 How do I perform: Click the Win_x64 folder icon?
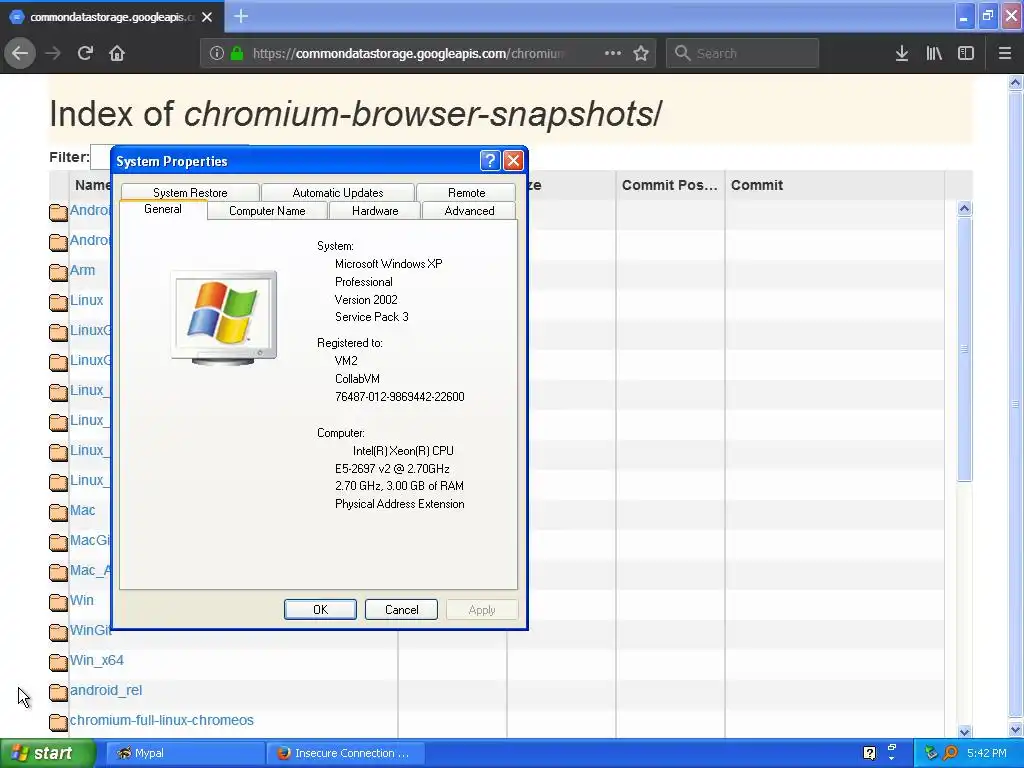click(58, 662)
